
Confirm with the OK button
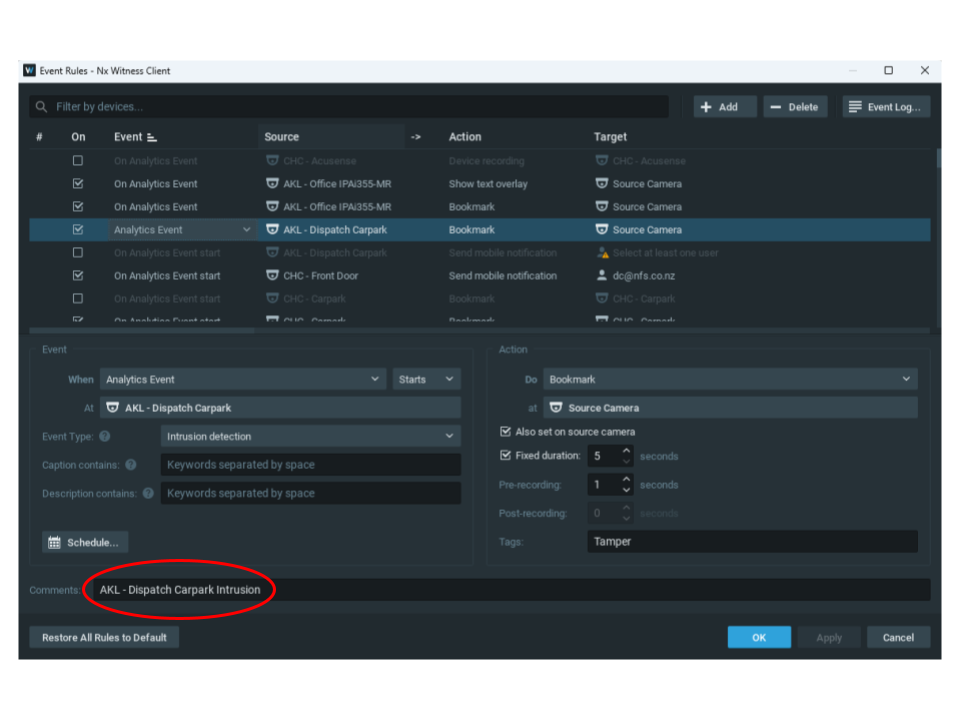[759, 637]
